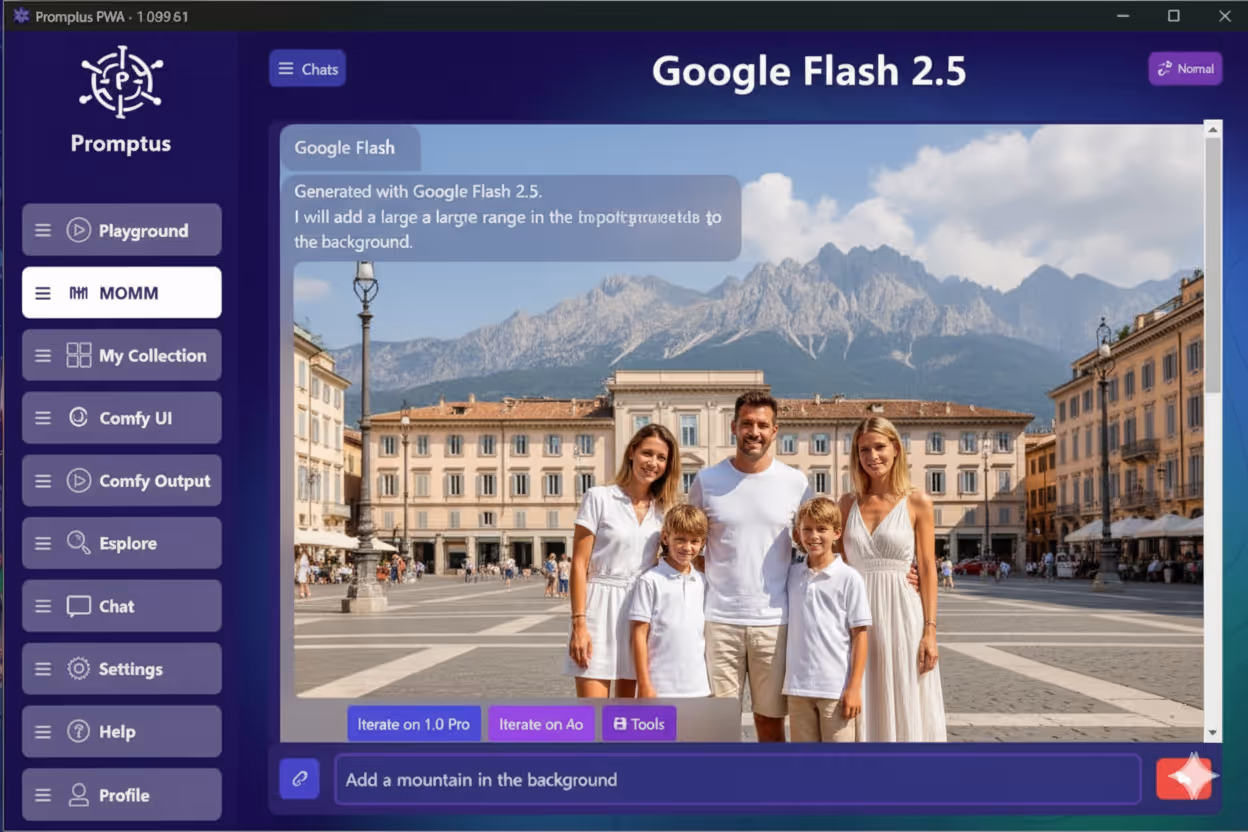Image resolution: width=1248 pixels, height=832 pixels.
Task: Click the generated family photo image
Action: pyautogui.click(x=748, y=480)
